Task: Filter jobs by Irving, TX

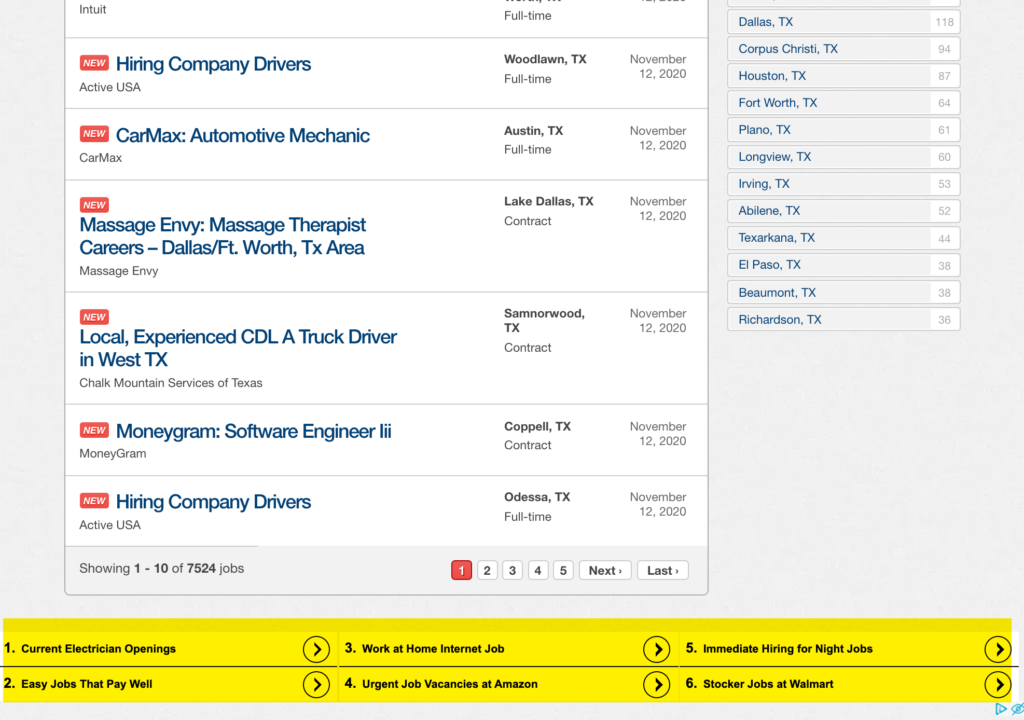Action: [x=843, y=184]
